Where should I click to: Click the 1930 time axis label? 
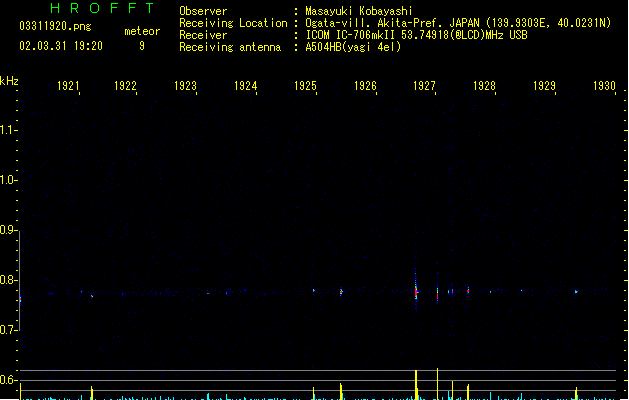pos(604,86)
